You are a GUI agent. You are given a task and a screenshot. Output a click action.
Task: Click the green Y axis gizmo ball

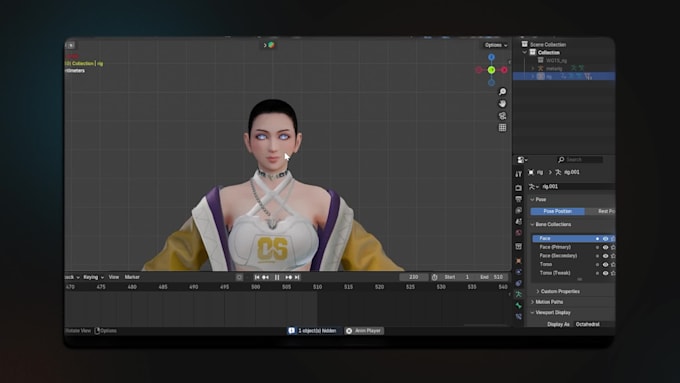coord(491,70)
